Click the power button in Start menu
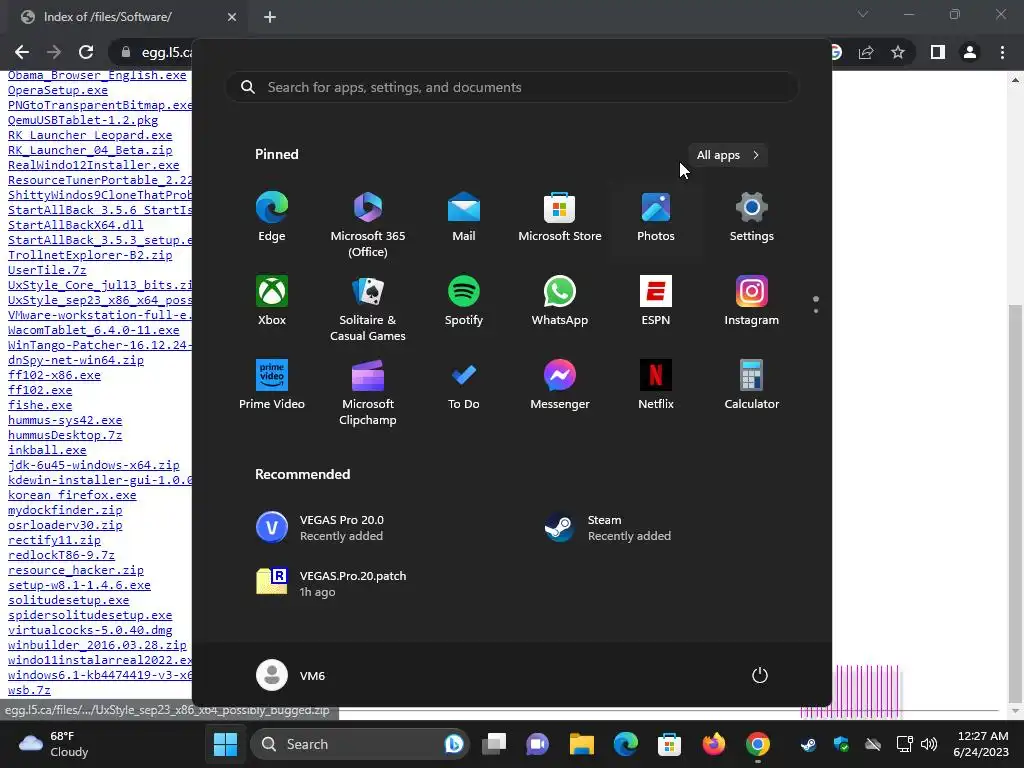 point(760,675)
